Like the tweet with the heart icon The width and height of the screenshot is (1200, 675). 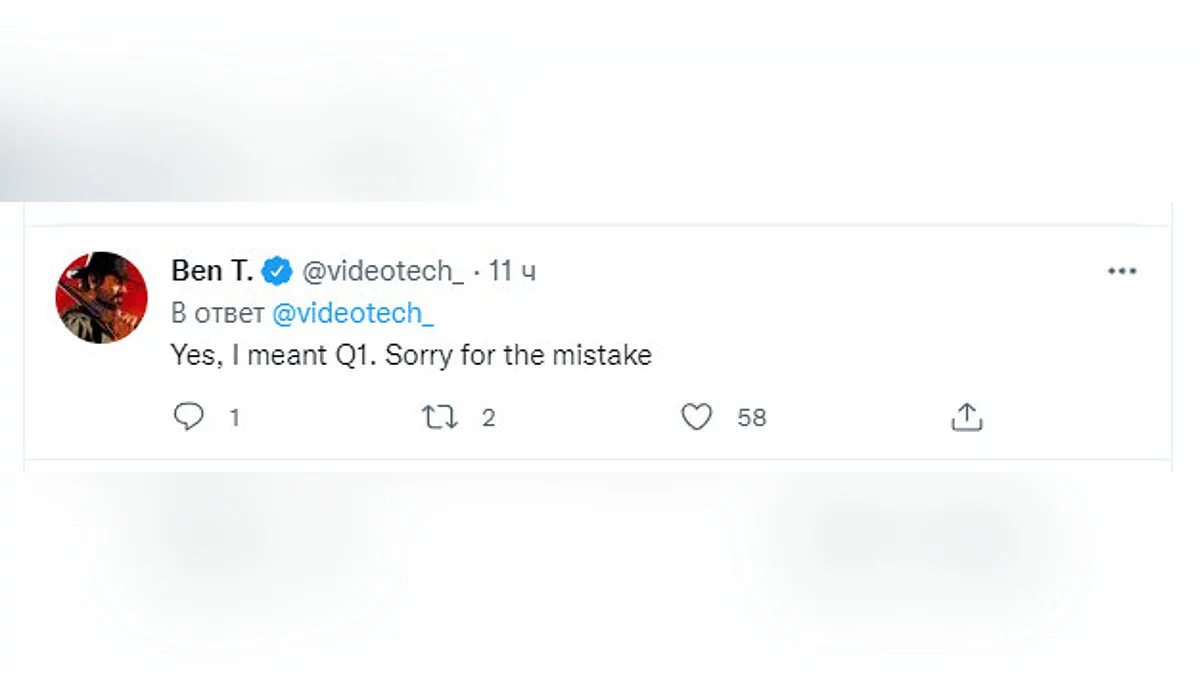point(696,417)
